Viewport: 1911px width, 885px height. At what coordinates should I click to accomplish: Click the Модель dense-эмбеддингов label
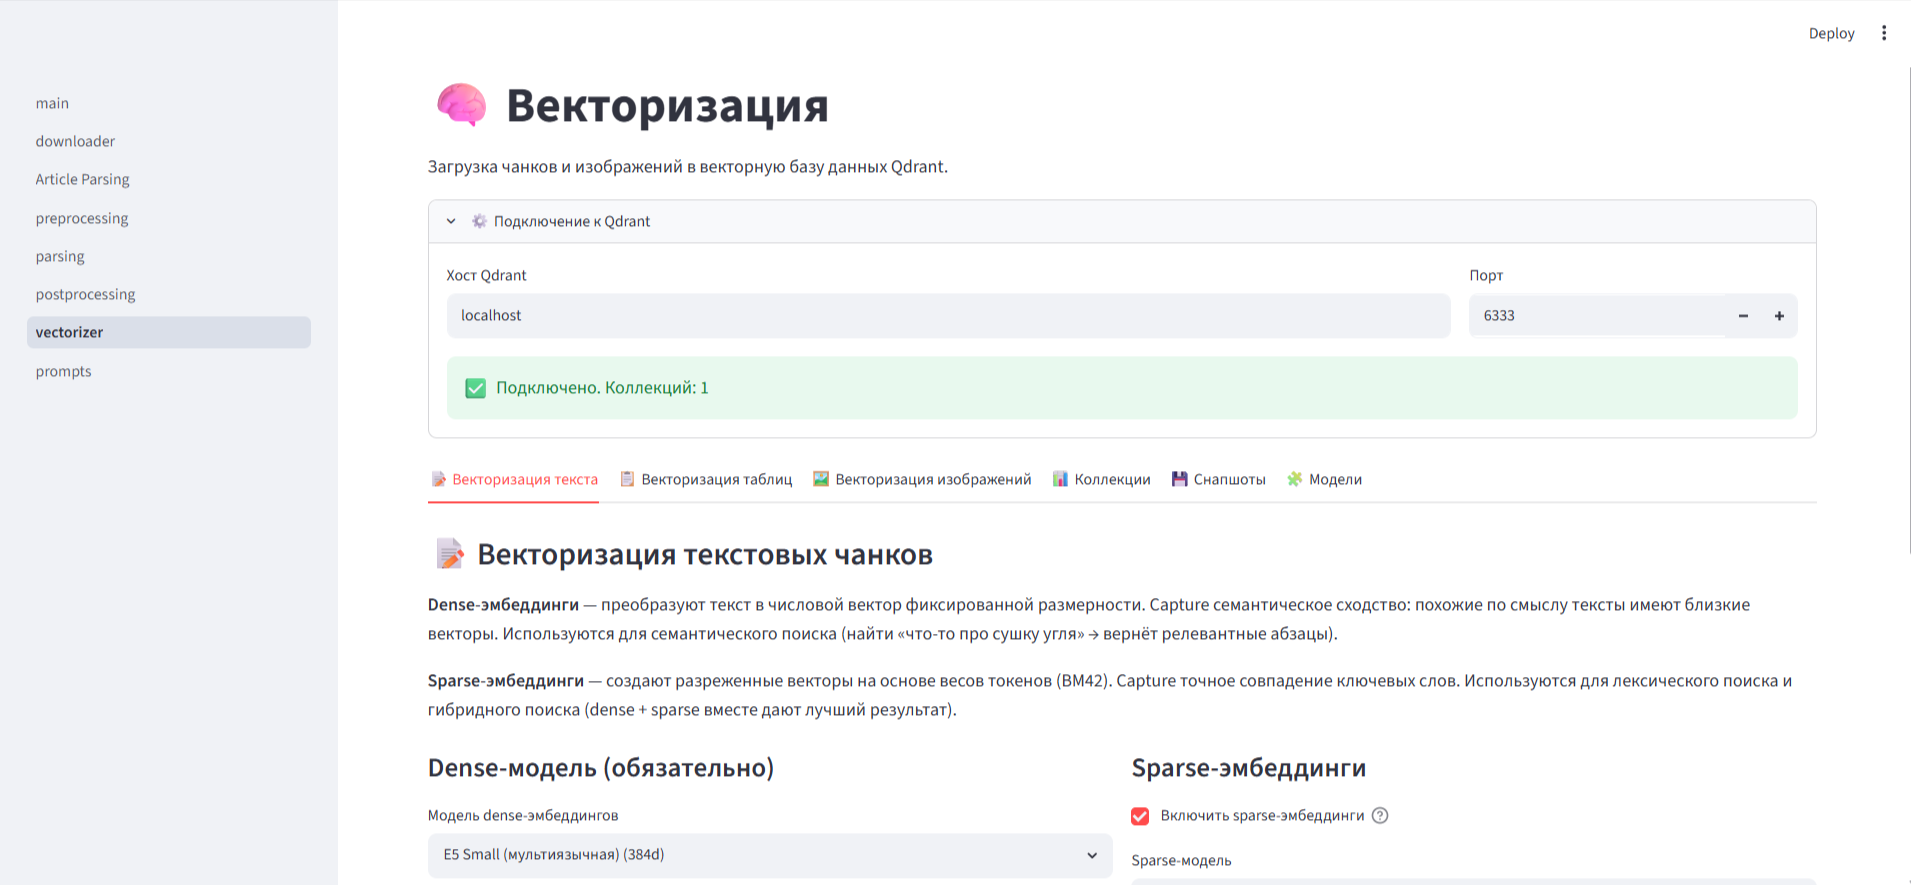pyautogui.click(x=523, y=815)
